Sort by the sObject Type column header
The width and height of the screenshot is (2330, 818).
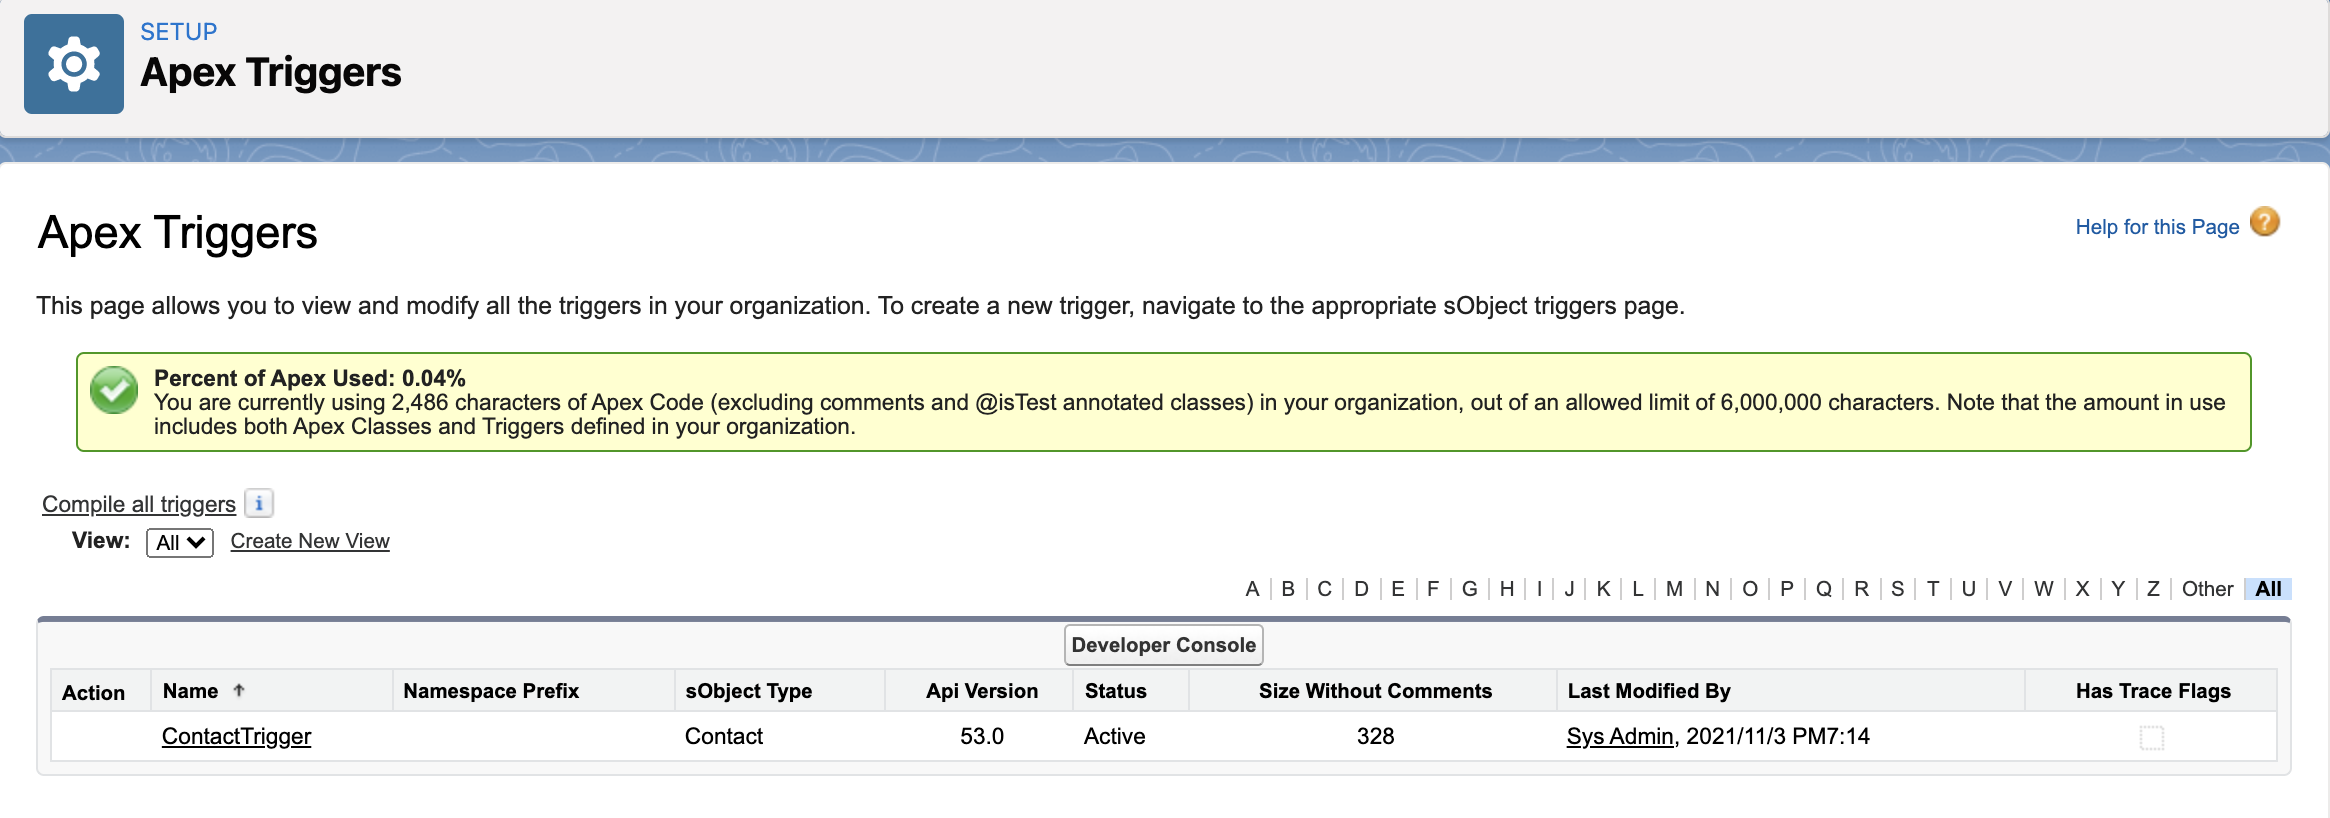pos(749,691)
